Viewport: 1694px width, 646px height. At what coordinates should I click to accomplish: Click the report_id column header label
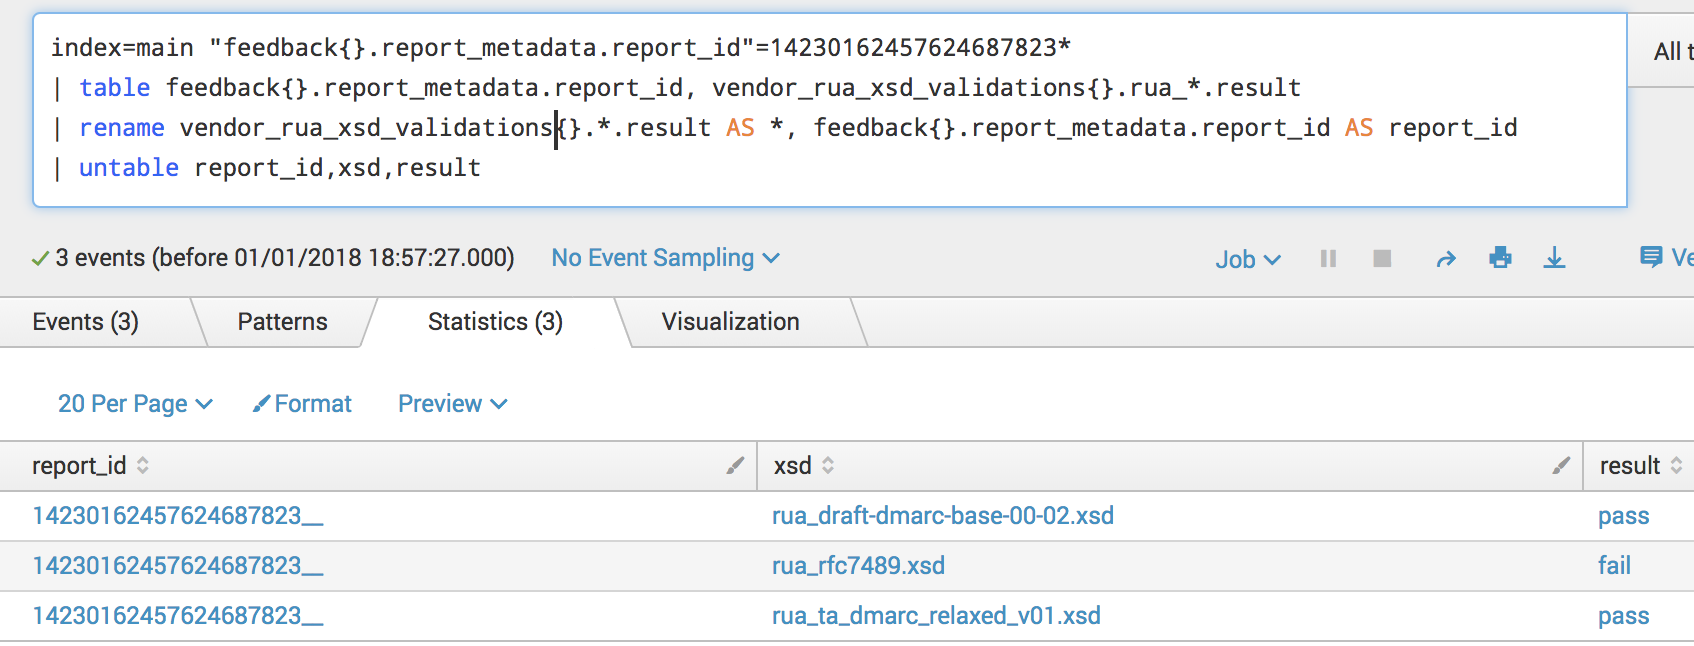[79, 466]
